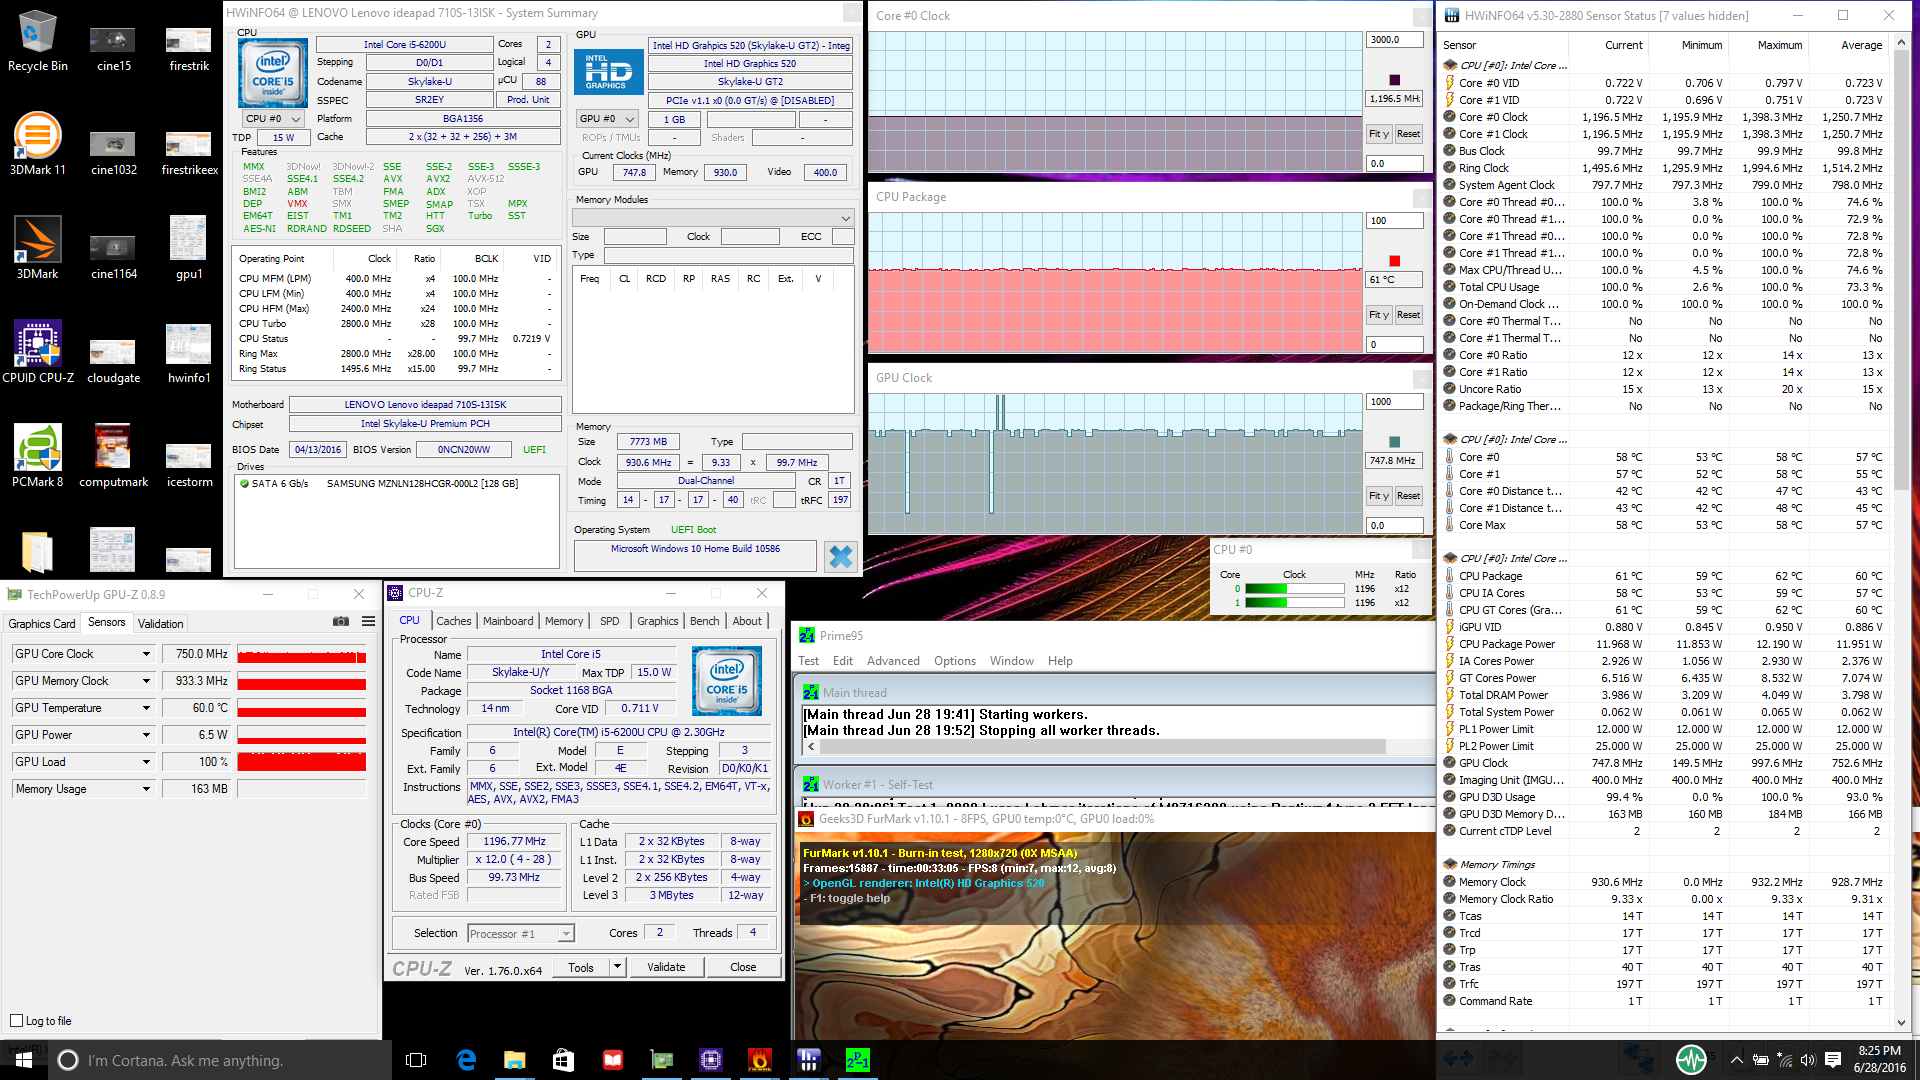Viewport: 1920px width, 1080px height.
Task: Open the 3DMark 11 desktop shortcut
Action: click(x=37, y=144)
